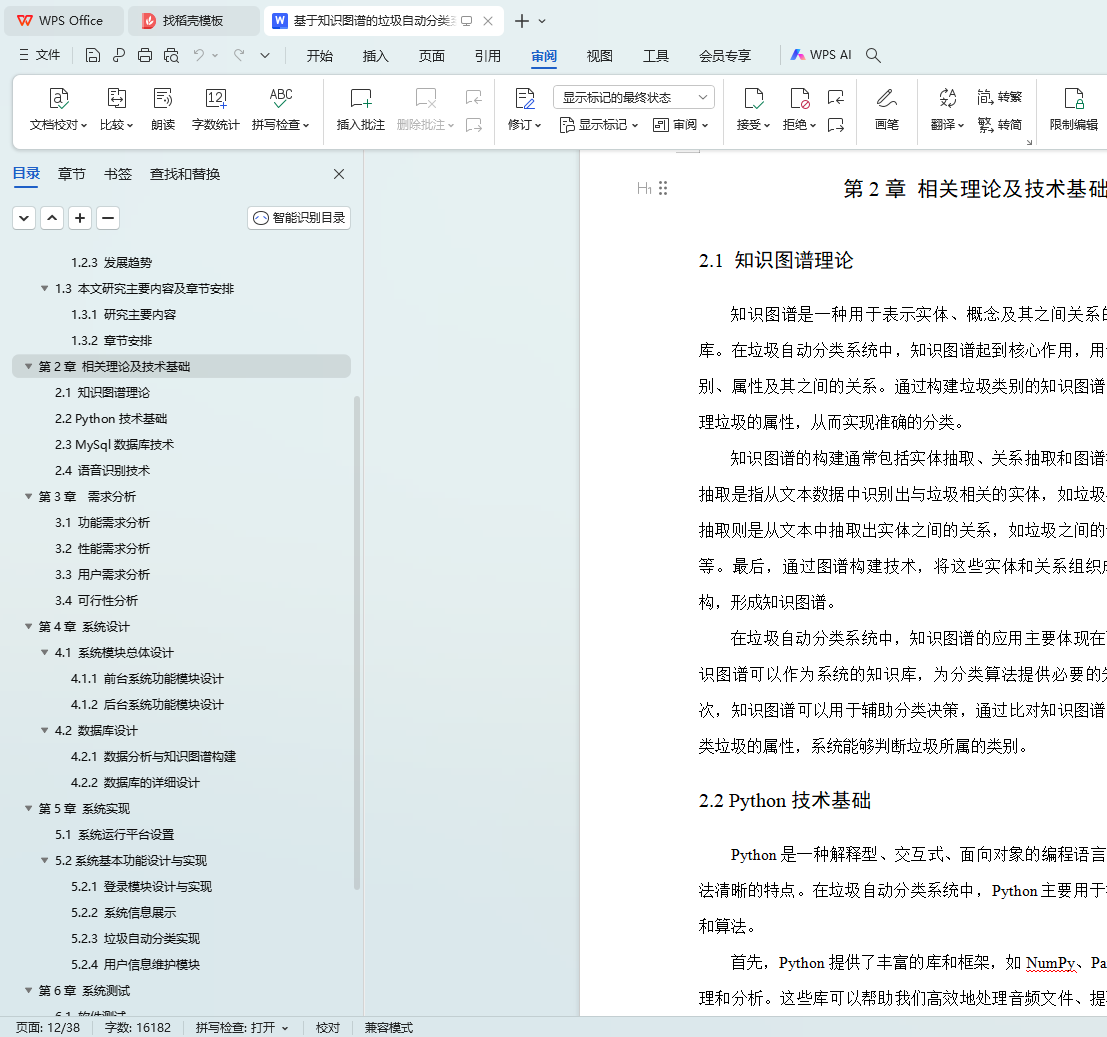Open the 审阅 pane dropdown
The width and height of the screenshot is (1107, 1037).
tap(681, 125)
